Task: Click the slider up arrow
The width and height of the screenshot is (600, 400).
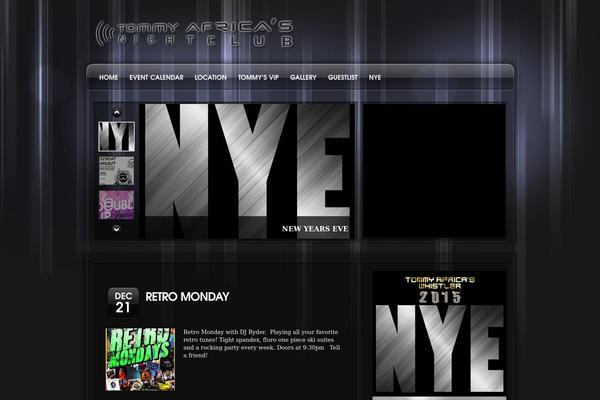Action: (x=117, y=113)
